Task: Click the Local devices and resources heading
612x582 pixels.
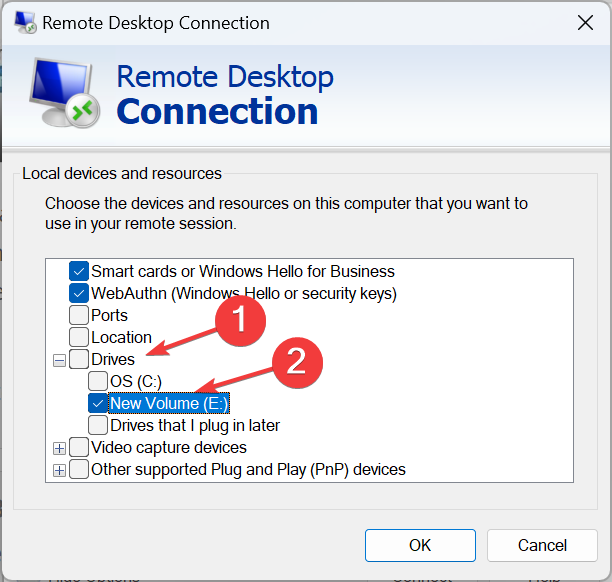Action: (x=122, y=173)
